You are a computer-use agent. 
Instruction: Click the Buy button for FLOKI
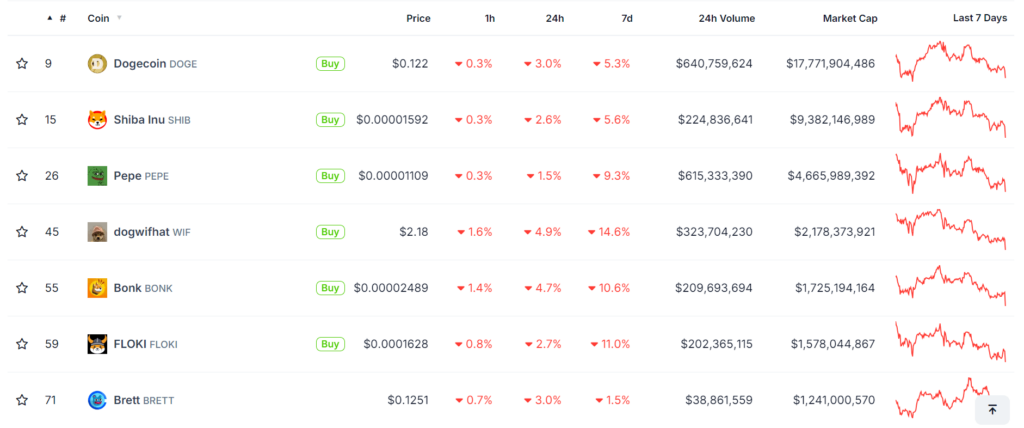(x=330, y=344)
